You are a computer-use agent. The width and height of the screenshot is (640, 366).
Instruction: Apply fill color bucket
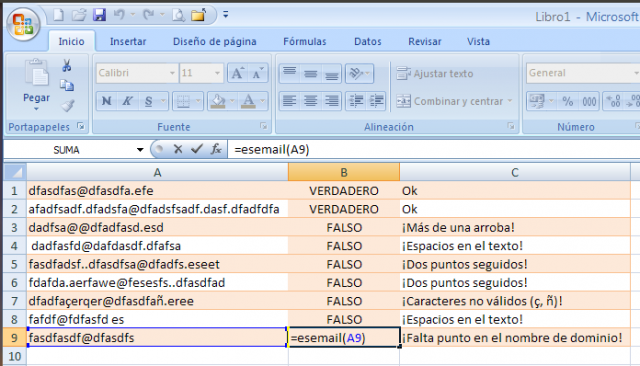[218, 101]
